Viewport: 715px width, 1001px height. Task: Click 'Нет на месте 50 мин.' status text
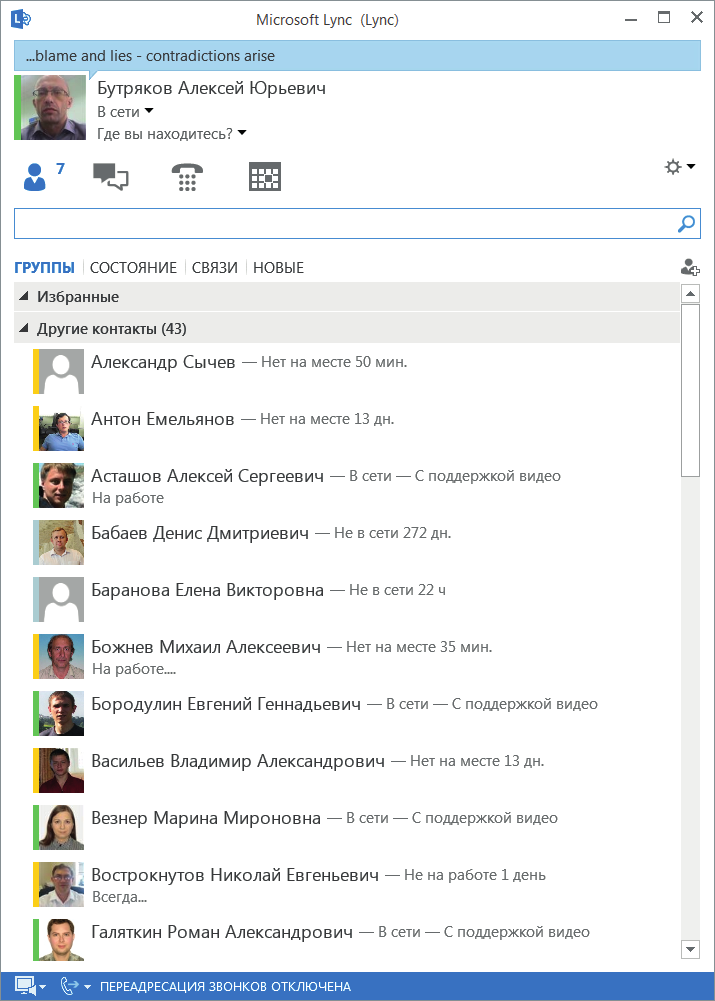[x=334, y=362]
